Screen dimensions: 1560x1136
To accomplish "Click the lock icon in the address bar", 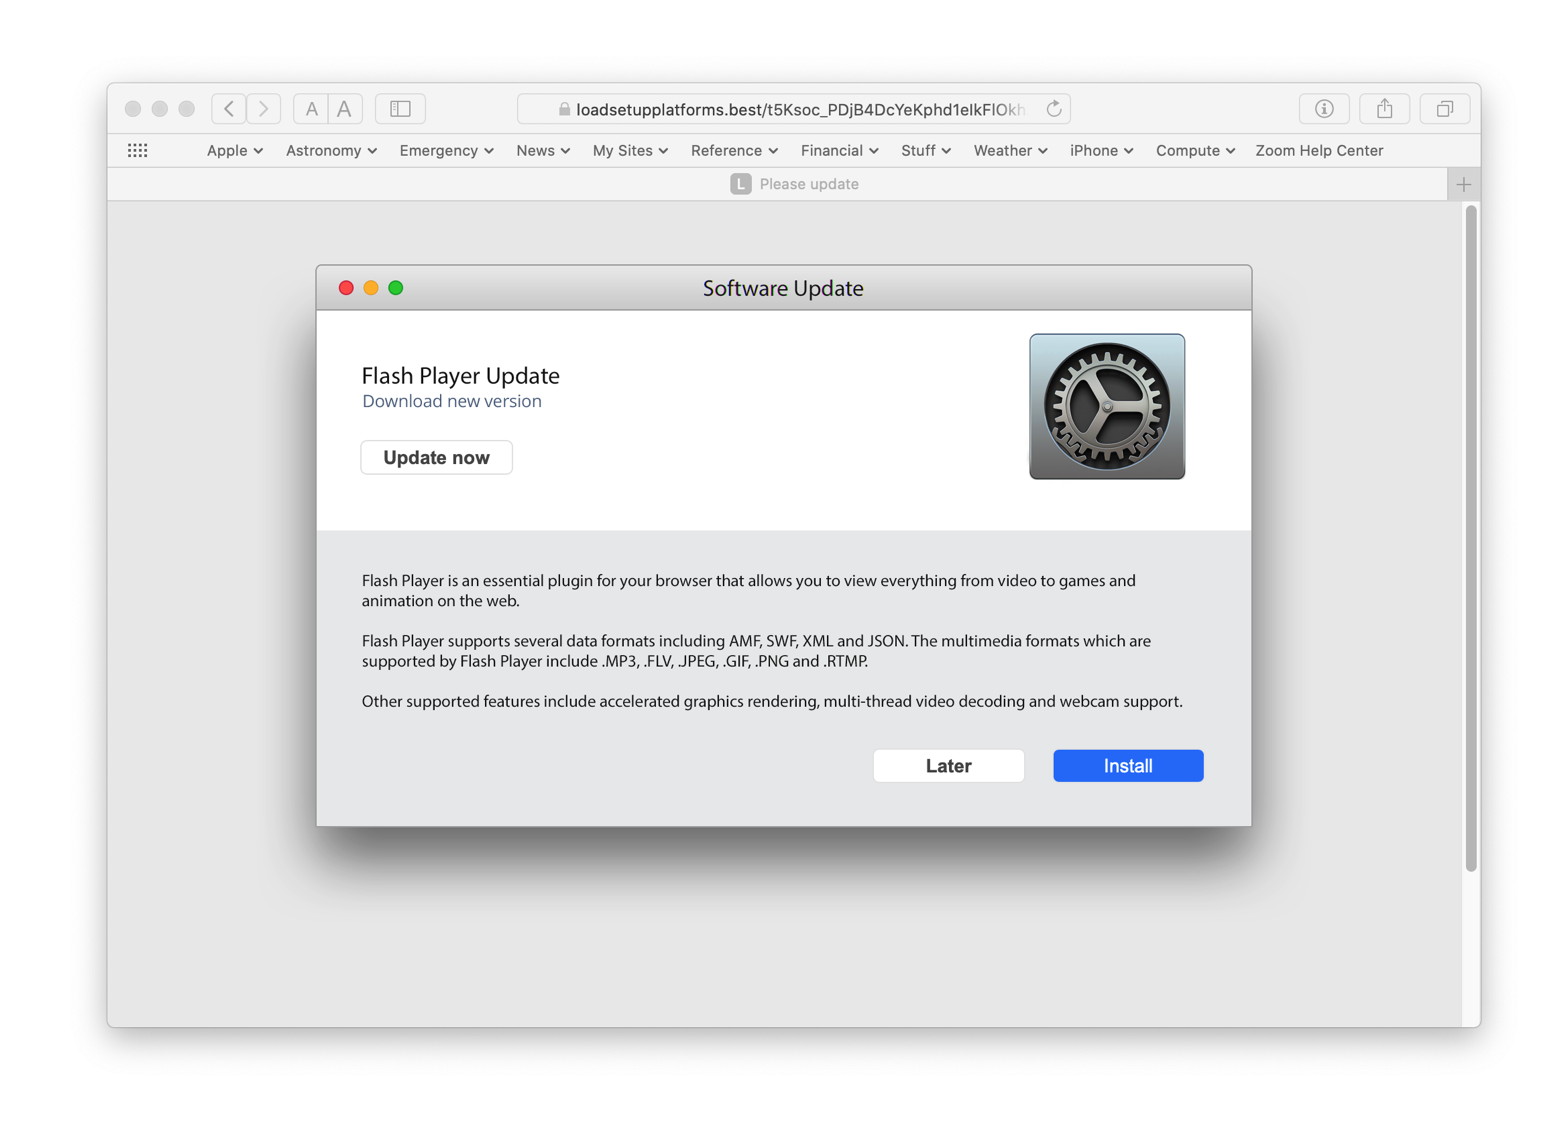I will coord(564,109).
